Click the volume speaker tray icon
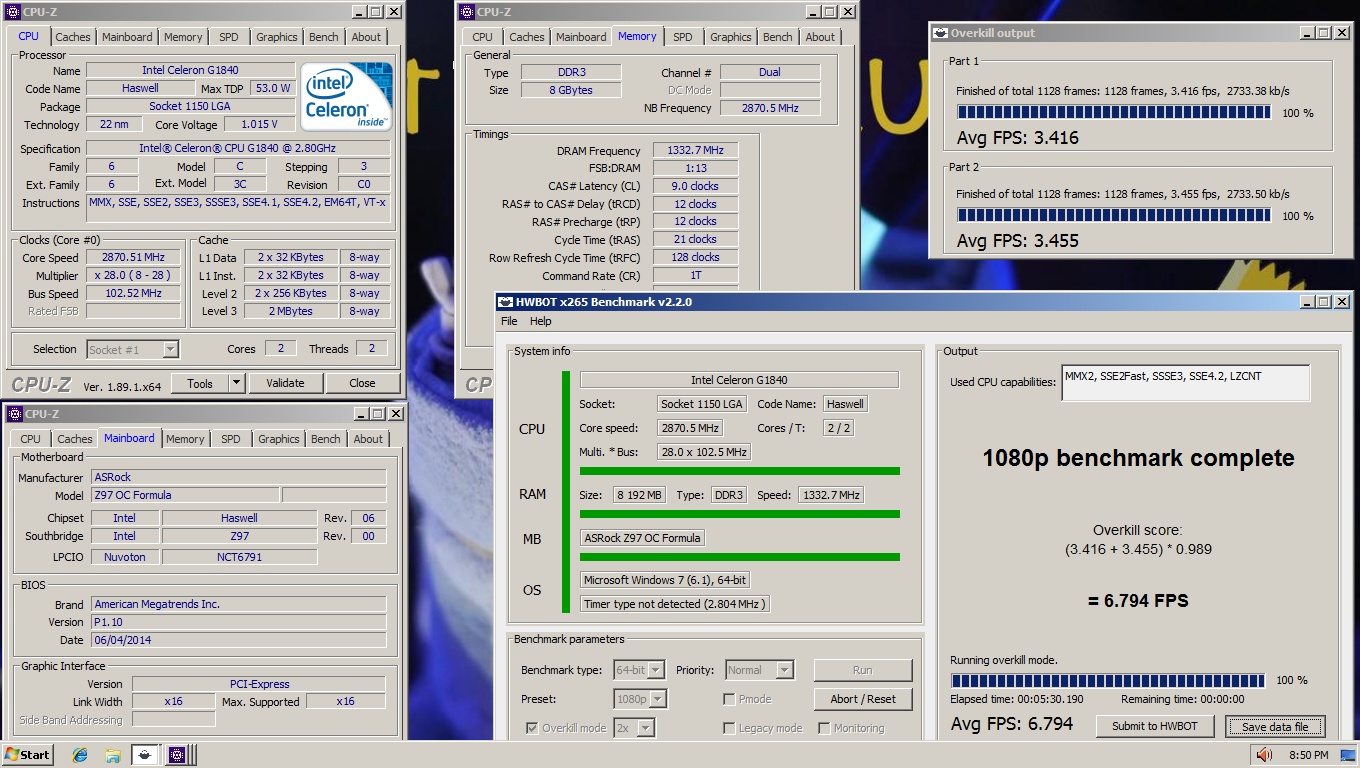The image size is (1360, 768). coord(1264,754)
